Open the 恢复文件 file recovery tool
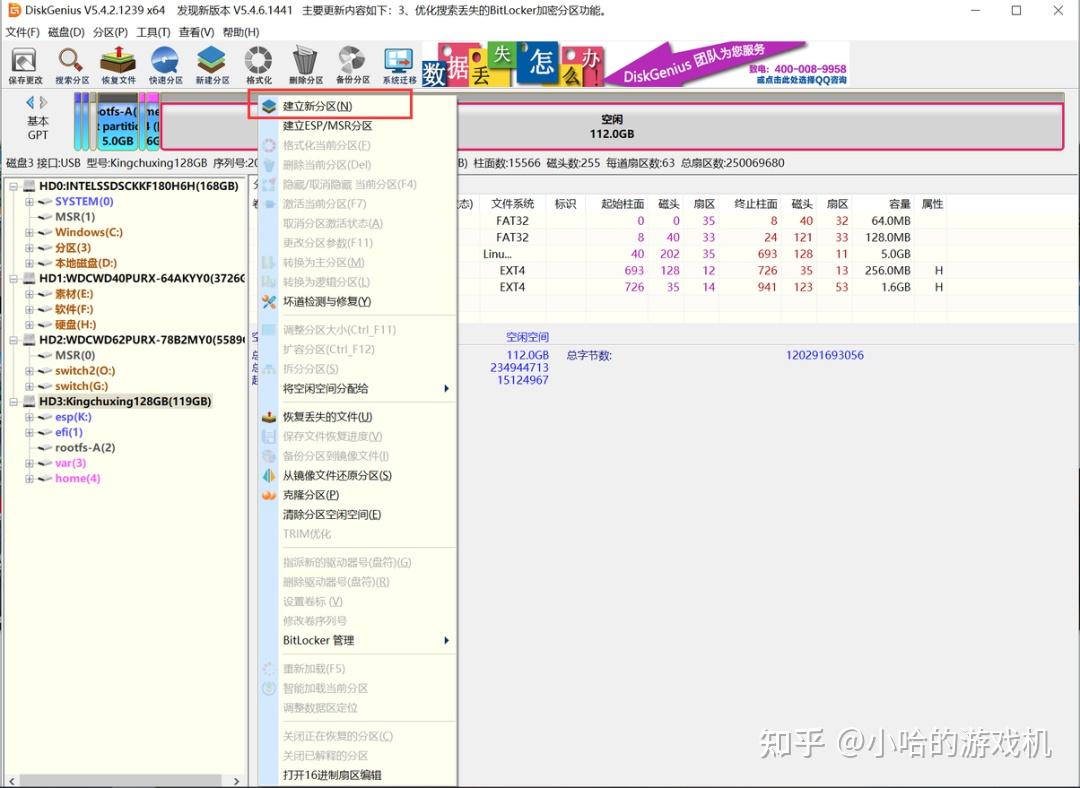Viewport: 1080px width, 788px height. (x=117, y=65)
